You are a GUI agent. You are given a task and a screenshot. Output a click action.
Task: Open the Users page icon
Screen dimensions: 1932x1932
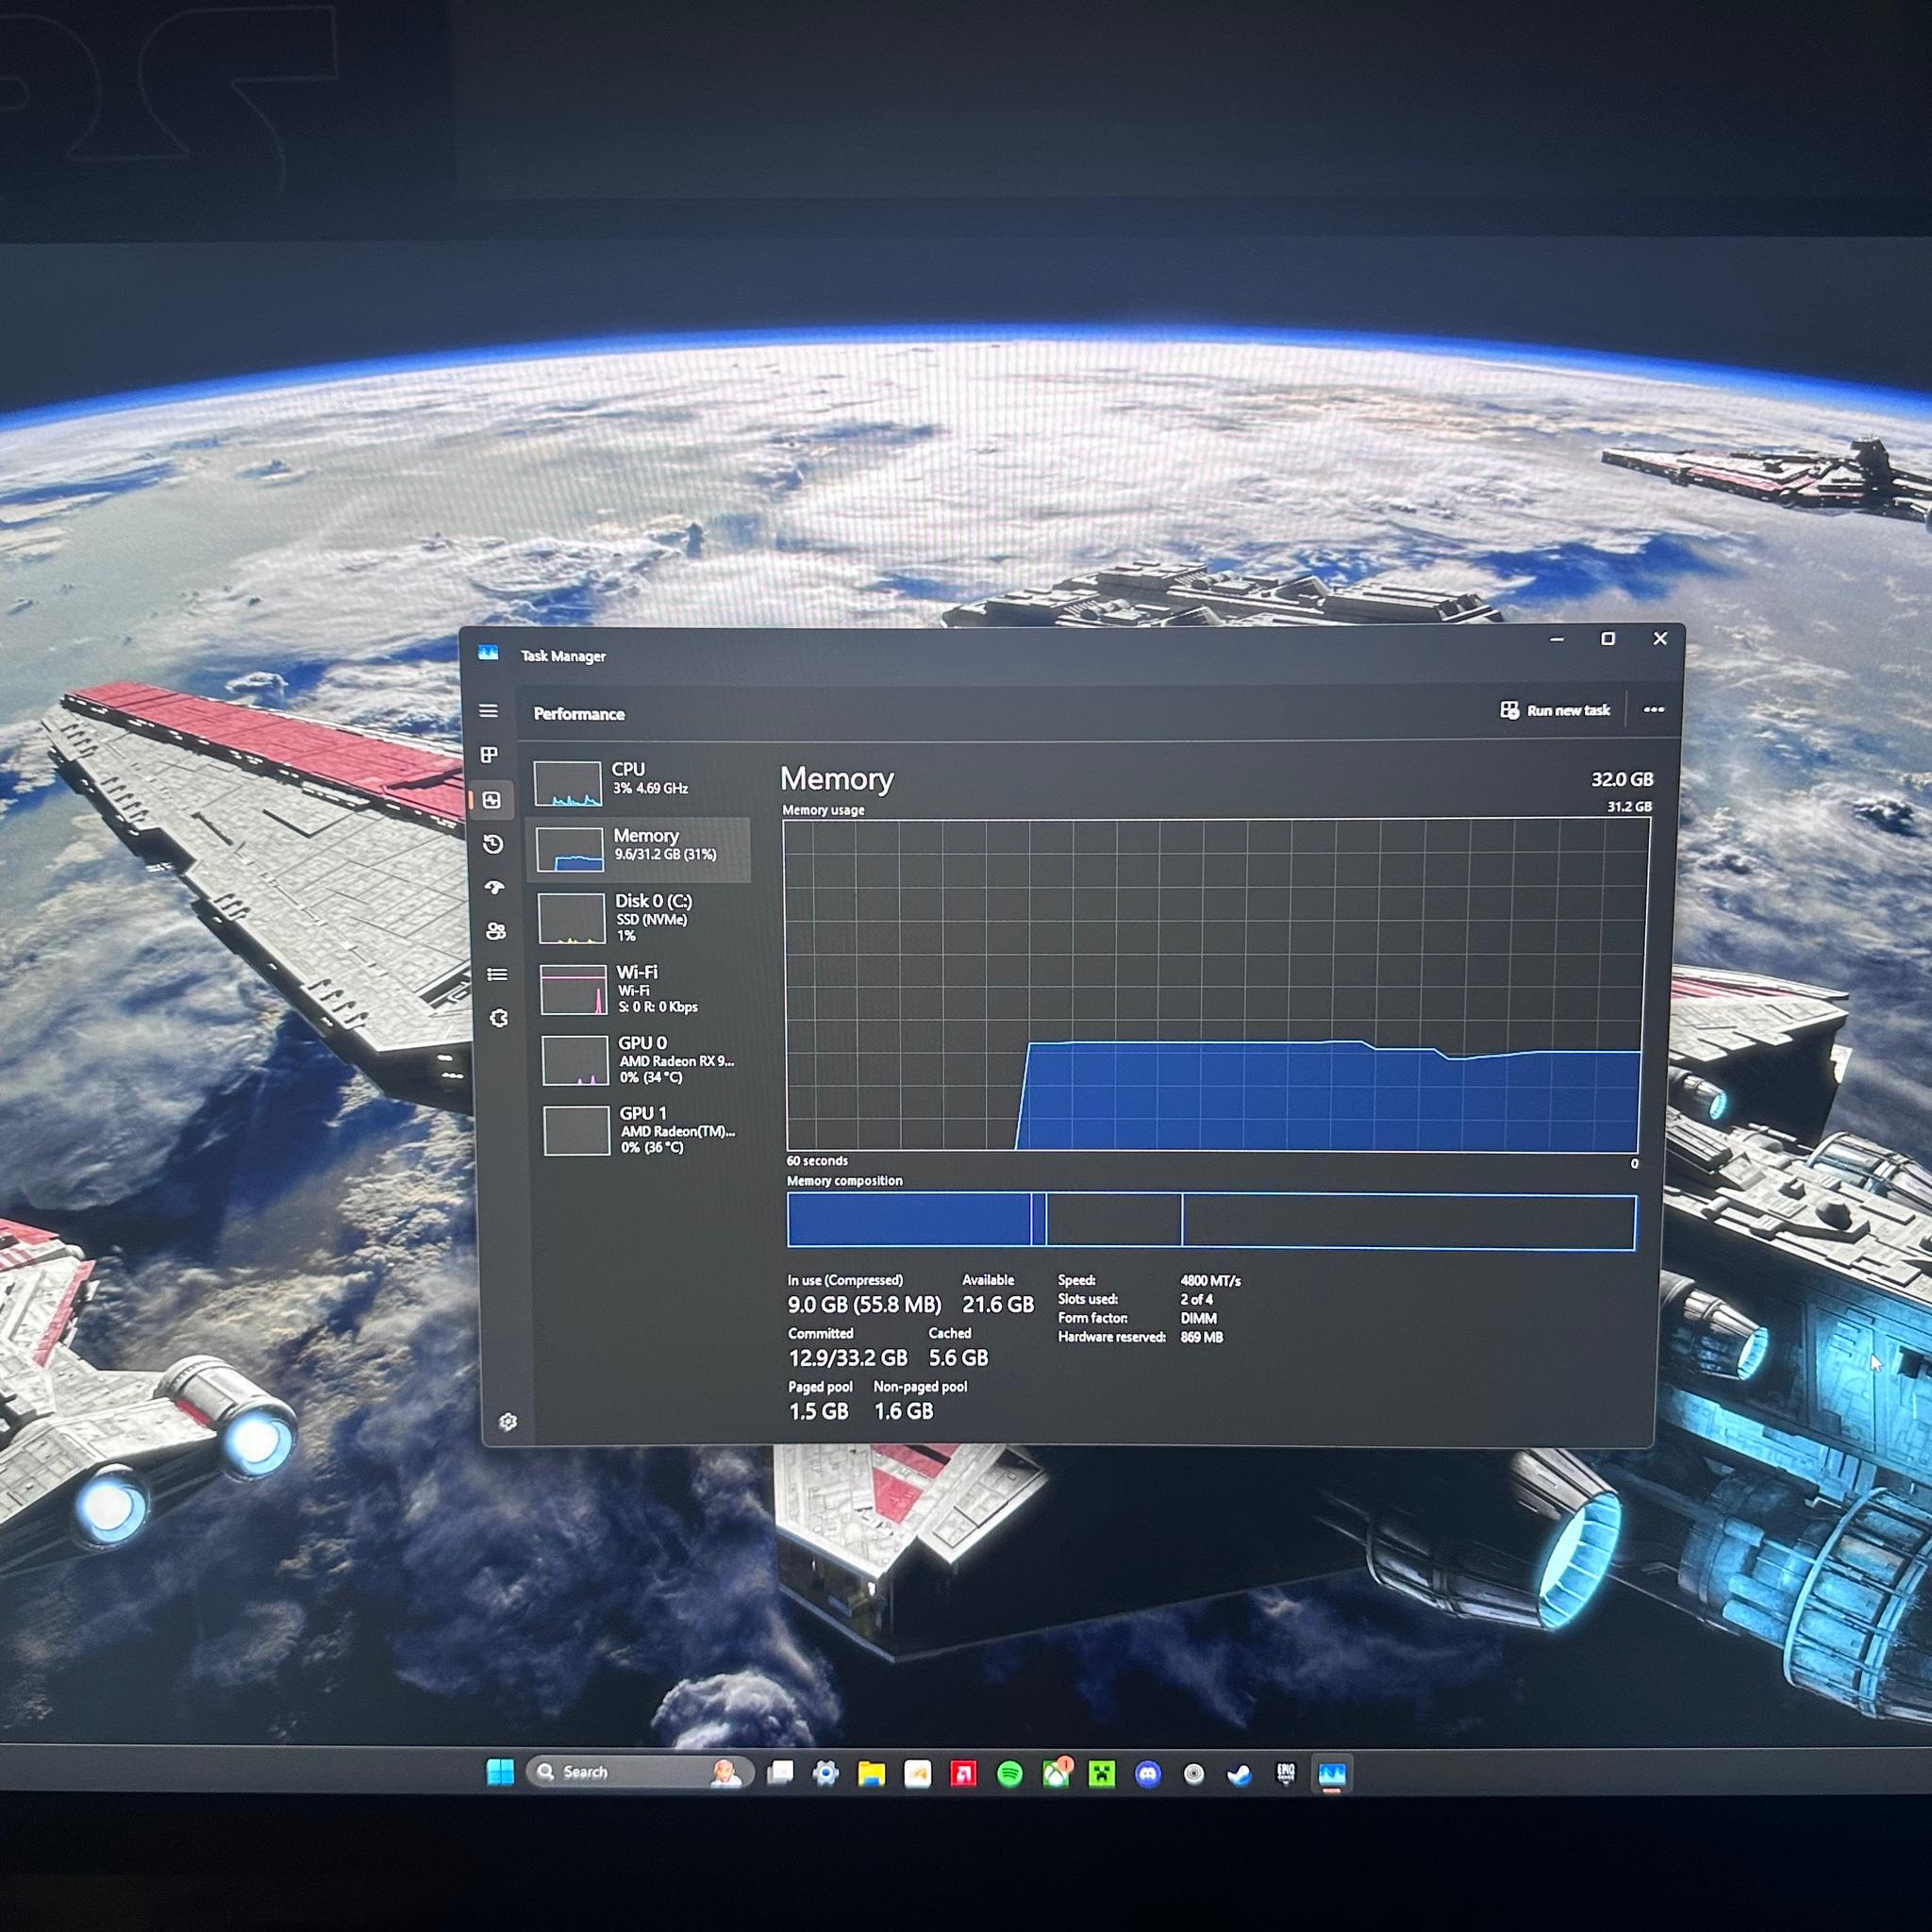tap(496, 931)
